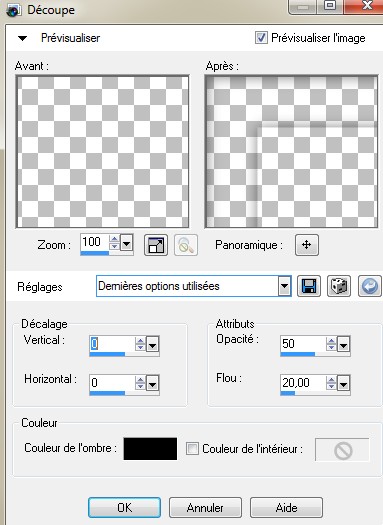Click the Découpe title bar app icon

14,10
